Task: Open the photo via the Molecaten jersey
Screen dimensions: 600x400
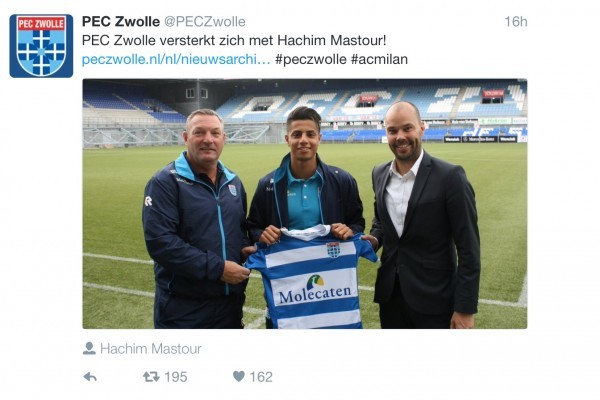Action: [312, 279]
